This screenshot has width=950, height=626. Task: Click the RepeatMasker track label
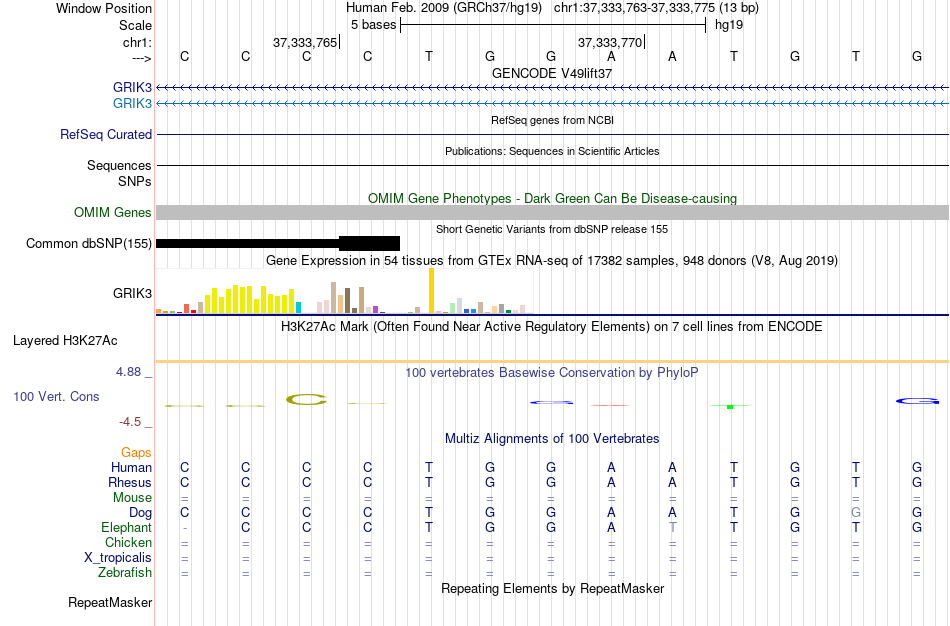click(110, 602)
